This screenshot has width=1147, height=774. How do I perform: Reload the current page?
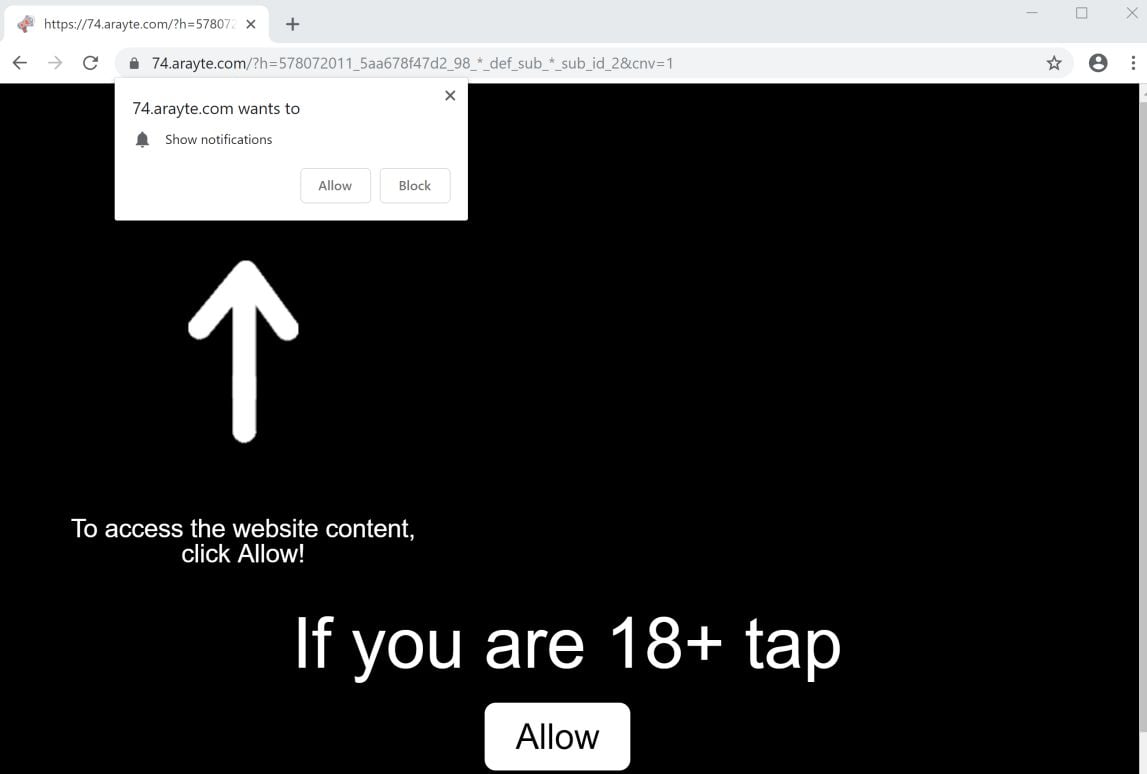pyautogui.click(x=90, y=63)
